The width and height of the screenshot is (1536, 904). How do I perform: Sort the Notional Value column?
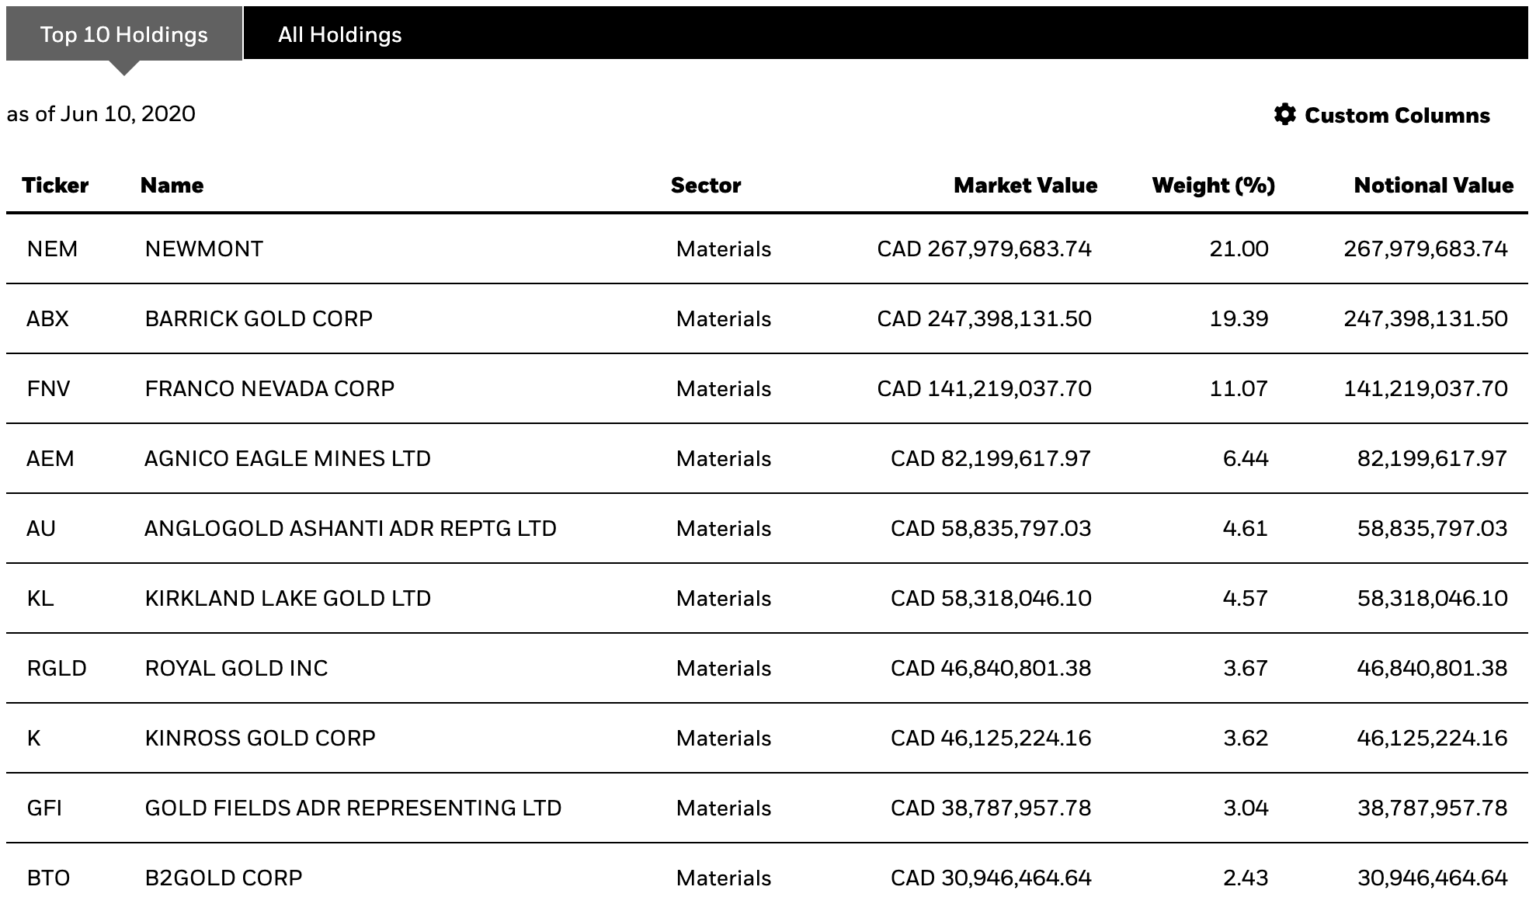click(x=1433, y=185)
